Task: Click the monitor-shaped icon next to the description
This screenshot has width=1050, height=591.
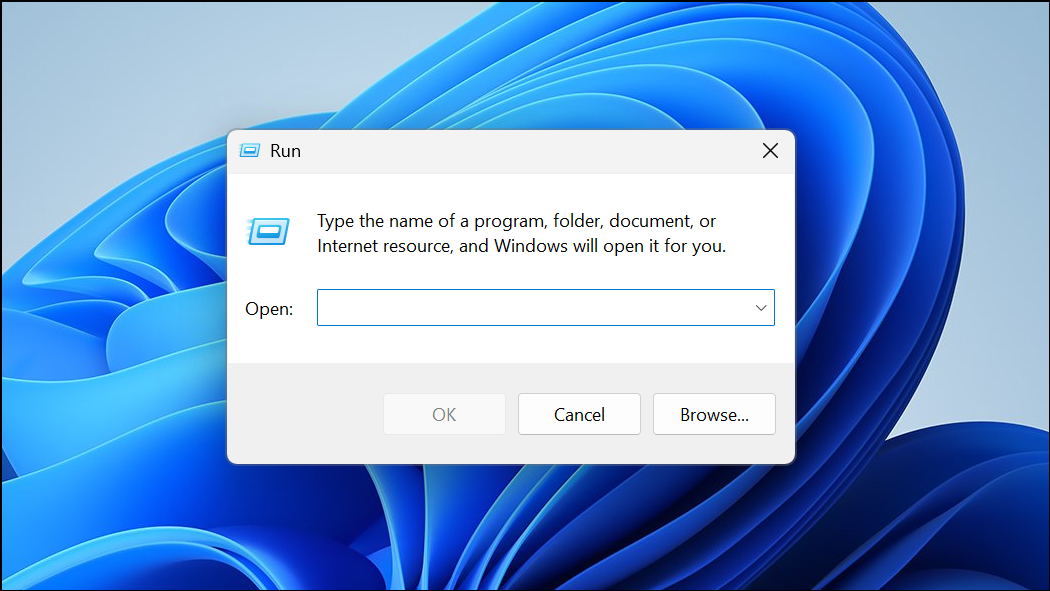Action: (268, 232)
